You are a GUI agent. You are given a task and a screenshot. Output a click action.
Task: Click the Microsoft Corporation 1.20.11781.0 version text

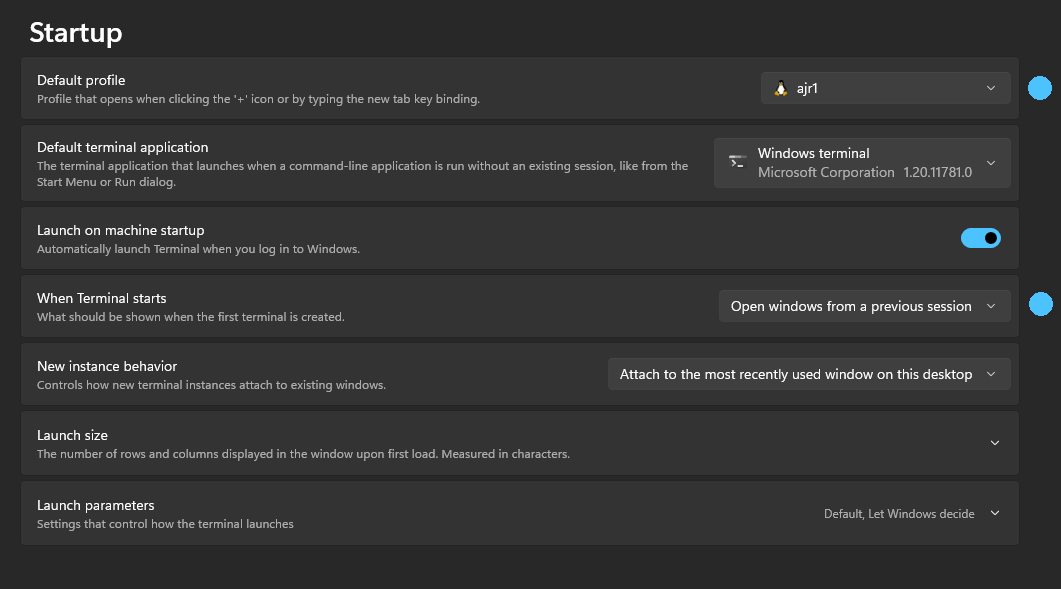(x=864, y=172)
